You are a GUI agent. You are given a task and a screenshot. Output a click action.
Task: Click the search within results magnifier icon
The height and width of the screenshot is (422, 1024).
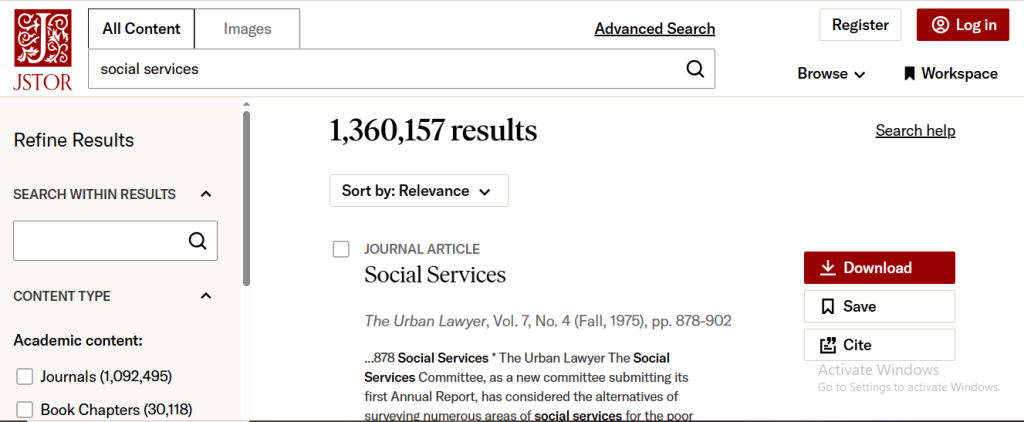tap(197, 240)
